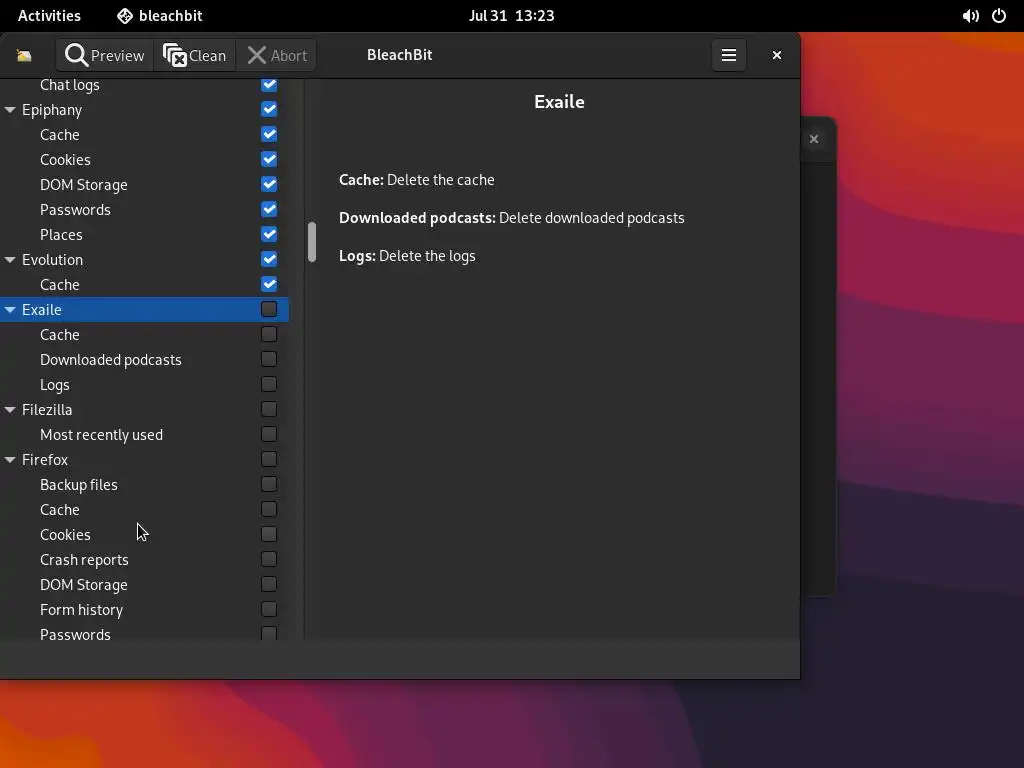Image resolution: width=1024 pixels, height=768 pixels.
Task: Select Chat logs row
Action: click(x=144, y=88)
